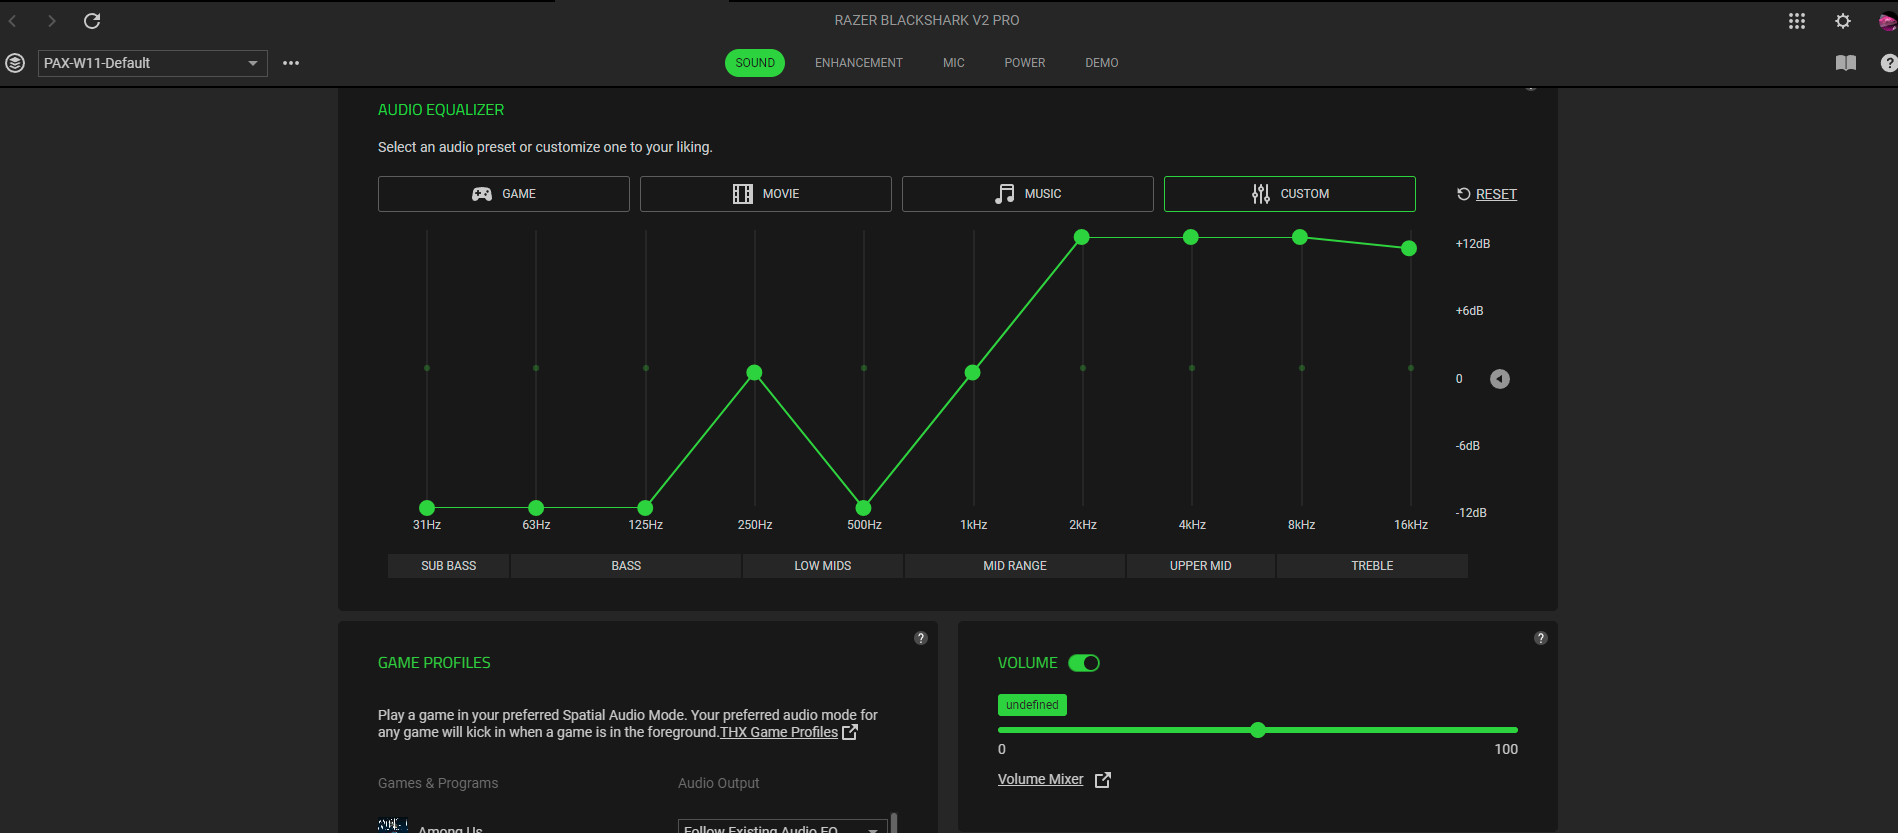Switch to the ENHANCEMENT tab
This screenshot has width=1898, height=833.
pos(859,63)
